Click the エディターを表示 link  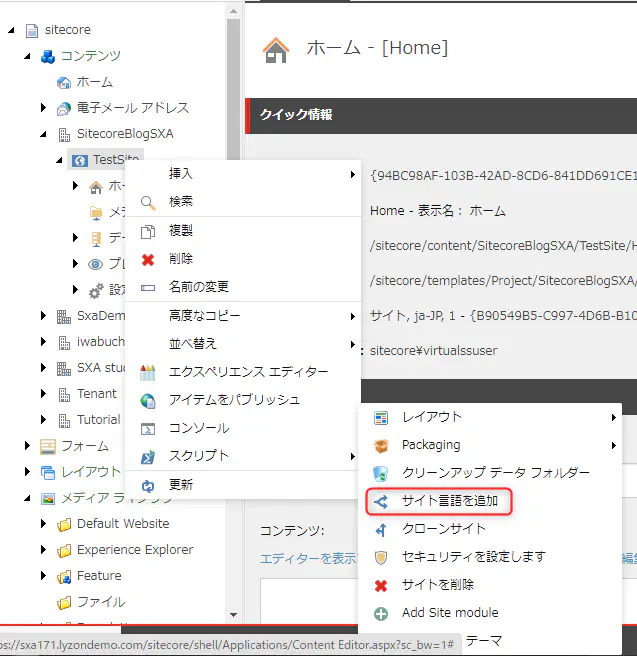pos(308,559)
